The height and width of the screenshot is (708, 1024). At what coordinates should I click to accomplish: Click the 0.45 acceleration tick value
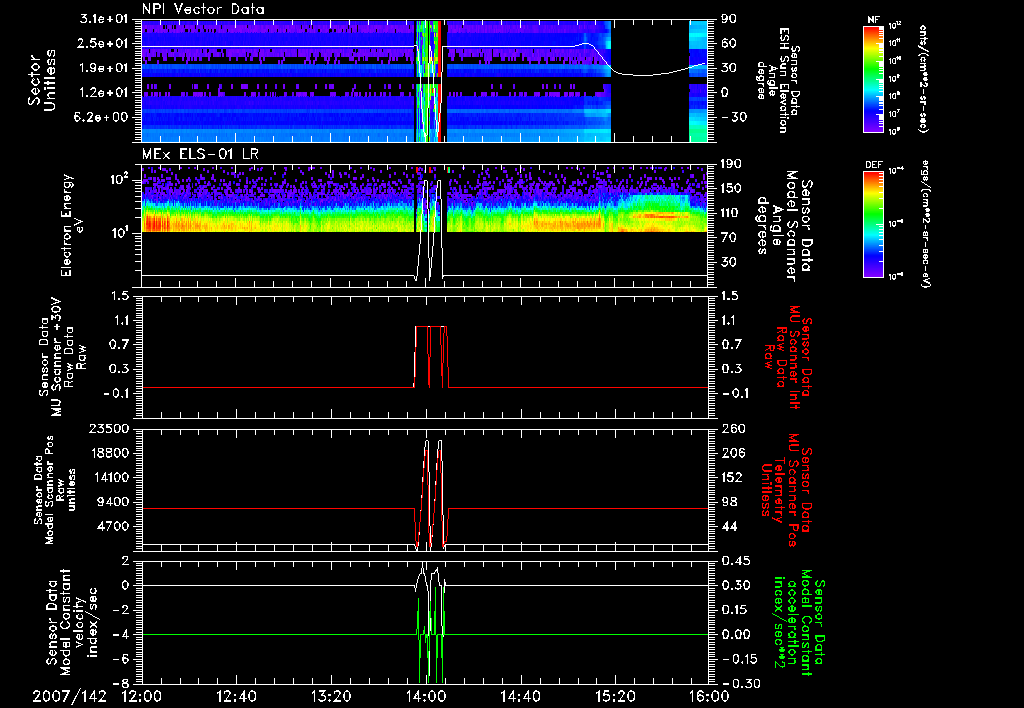coord(735,561)
